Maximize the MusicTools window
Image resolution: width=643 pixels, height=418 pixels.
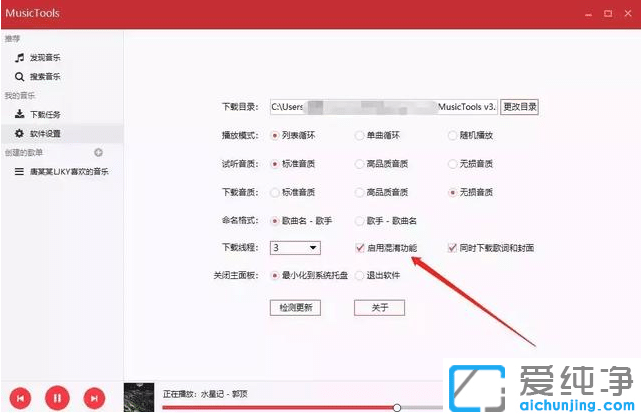(x=608, y=14)
